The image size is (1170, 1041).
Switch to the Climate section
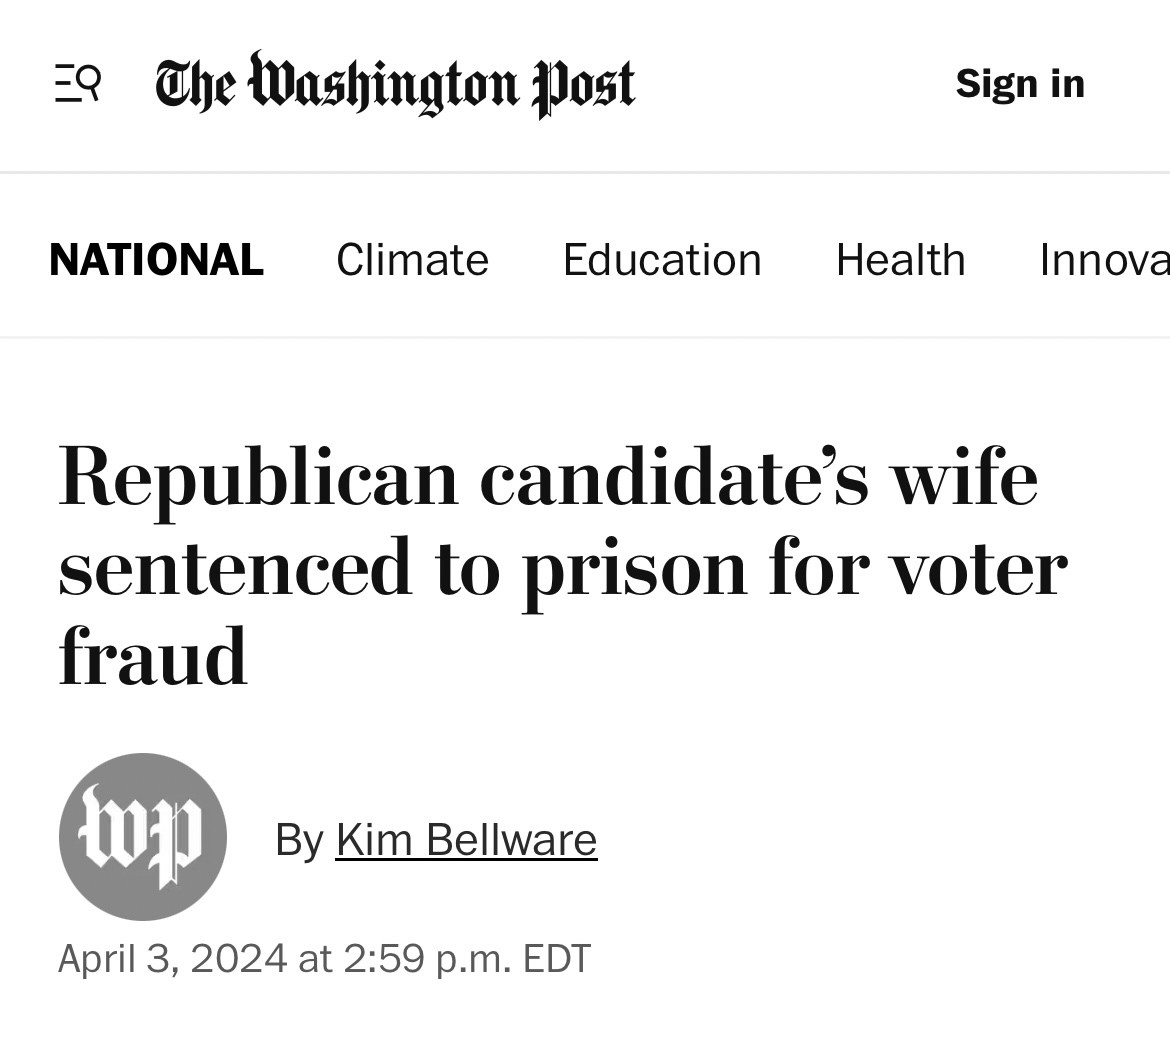413,260
